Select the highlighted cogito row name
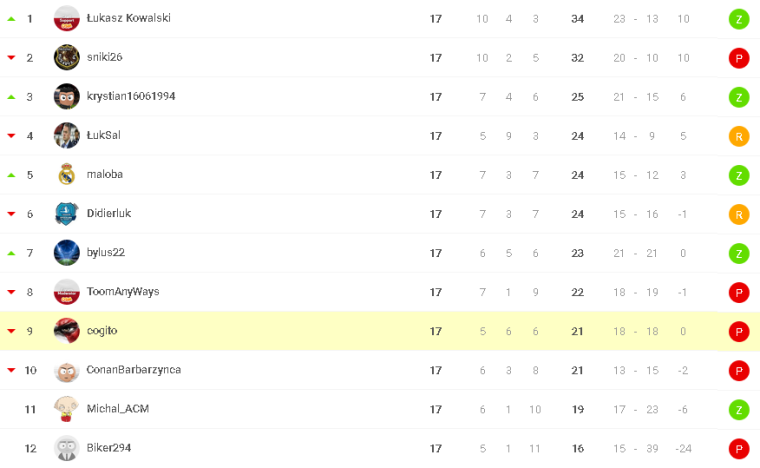 pos(102,330)
